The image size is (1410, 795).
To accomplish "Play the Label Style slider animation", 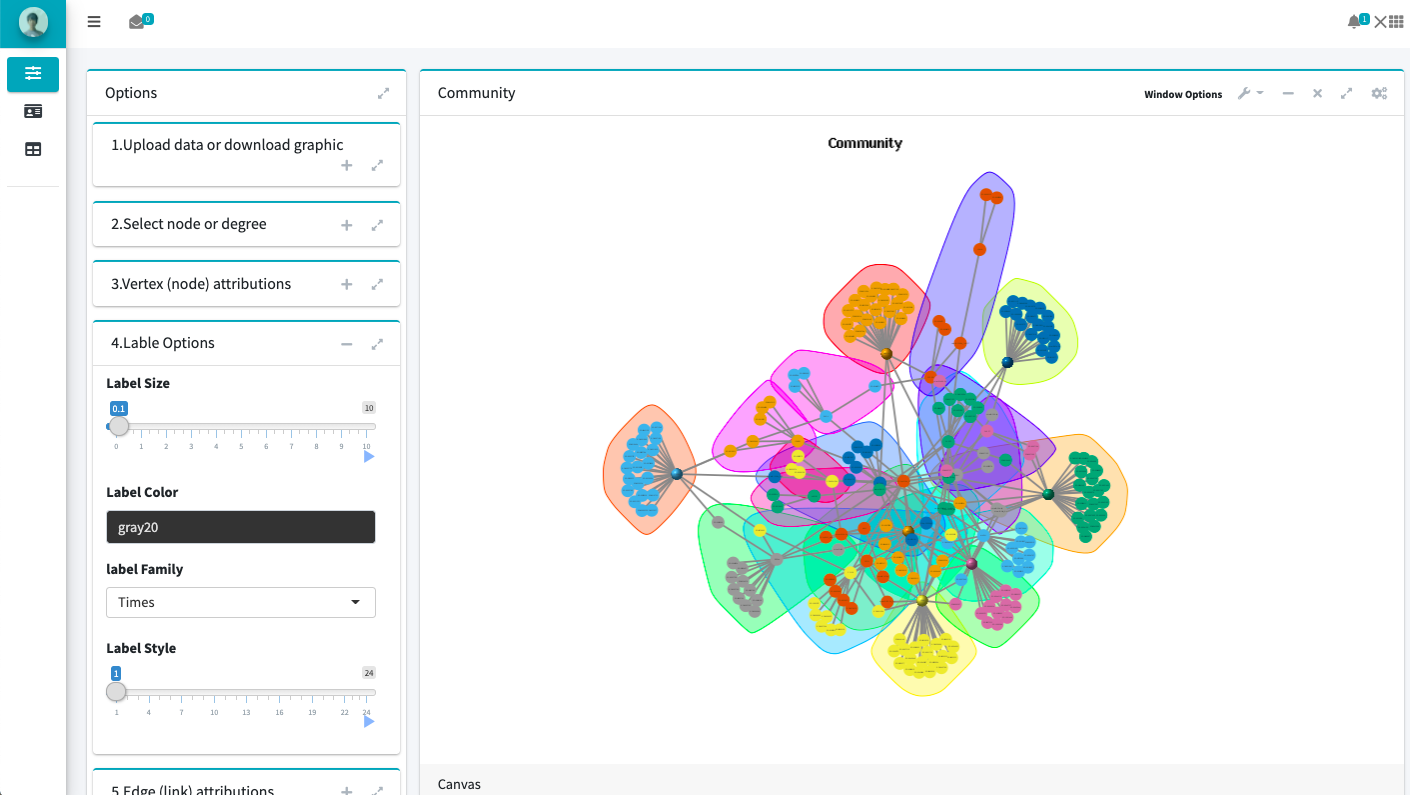I will tap(369, 721).
